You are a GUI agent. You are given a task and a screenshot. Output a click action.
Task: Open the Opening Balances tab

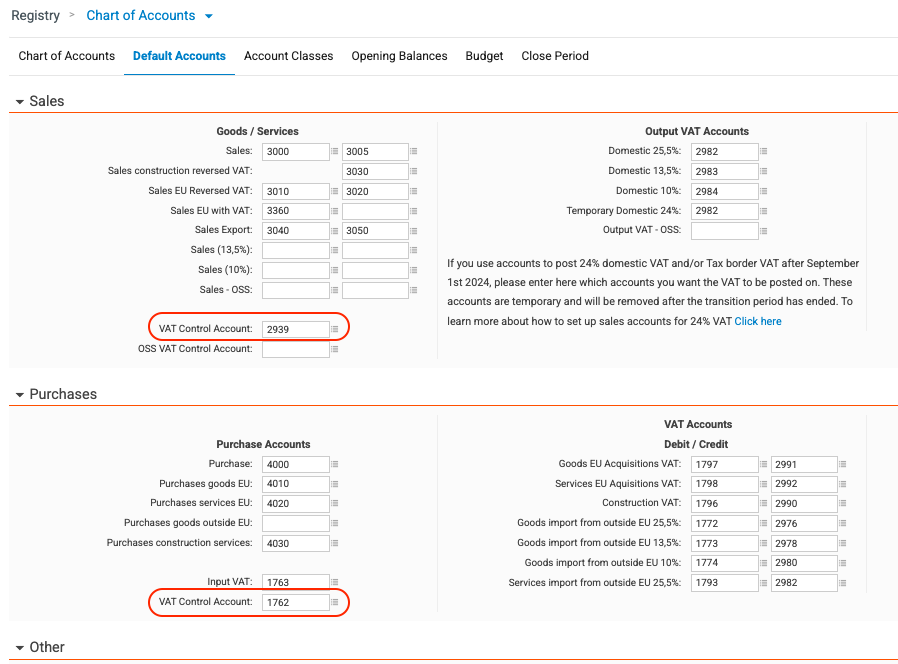click(399, 56)
